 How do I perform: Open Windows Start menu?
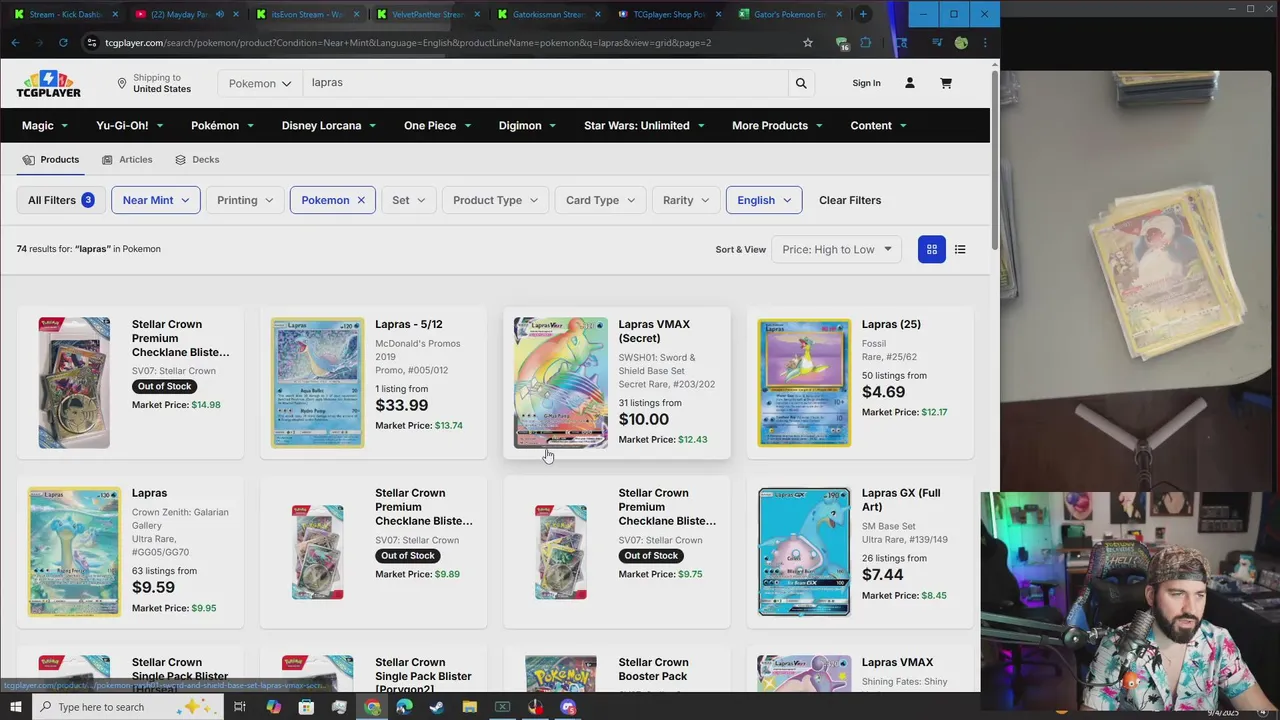pyautogui.click(x=16, y=707)
